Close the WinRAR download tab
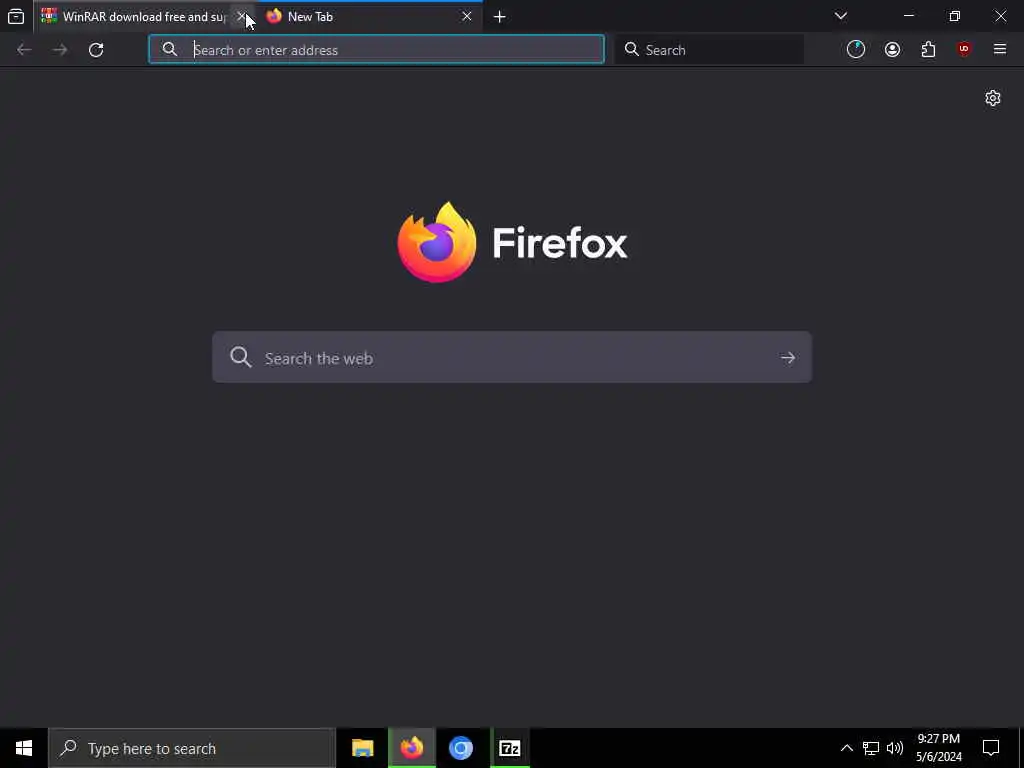 241,16
